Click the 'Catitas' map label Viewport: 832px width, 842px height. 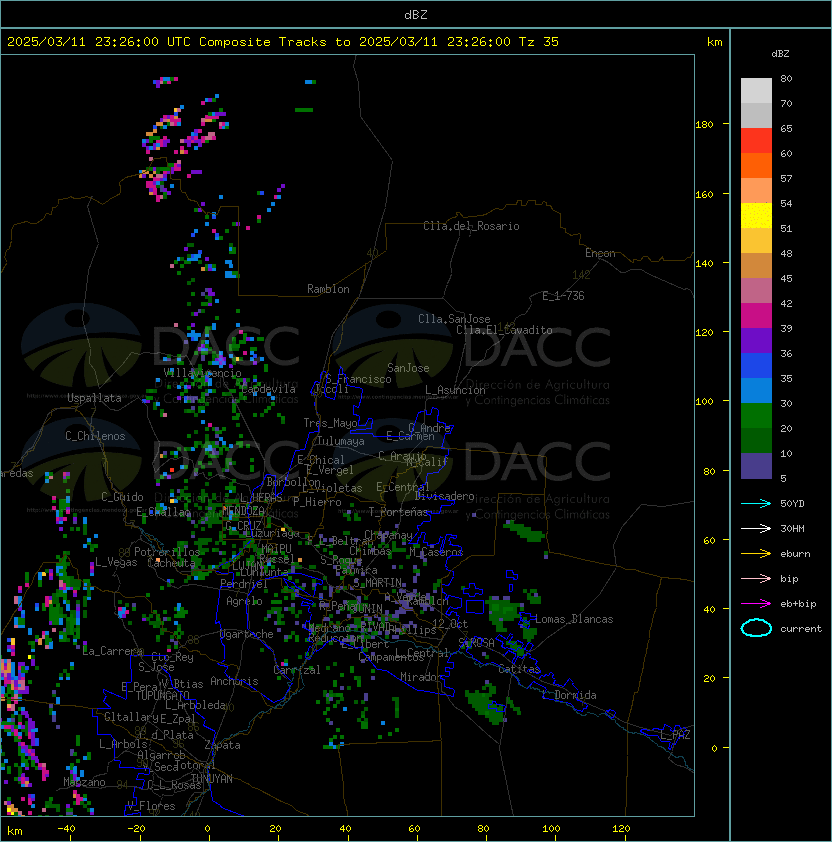pyautogui.click(x=519, y=669)
